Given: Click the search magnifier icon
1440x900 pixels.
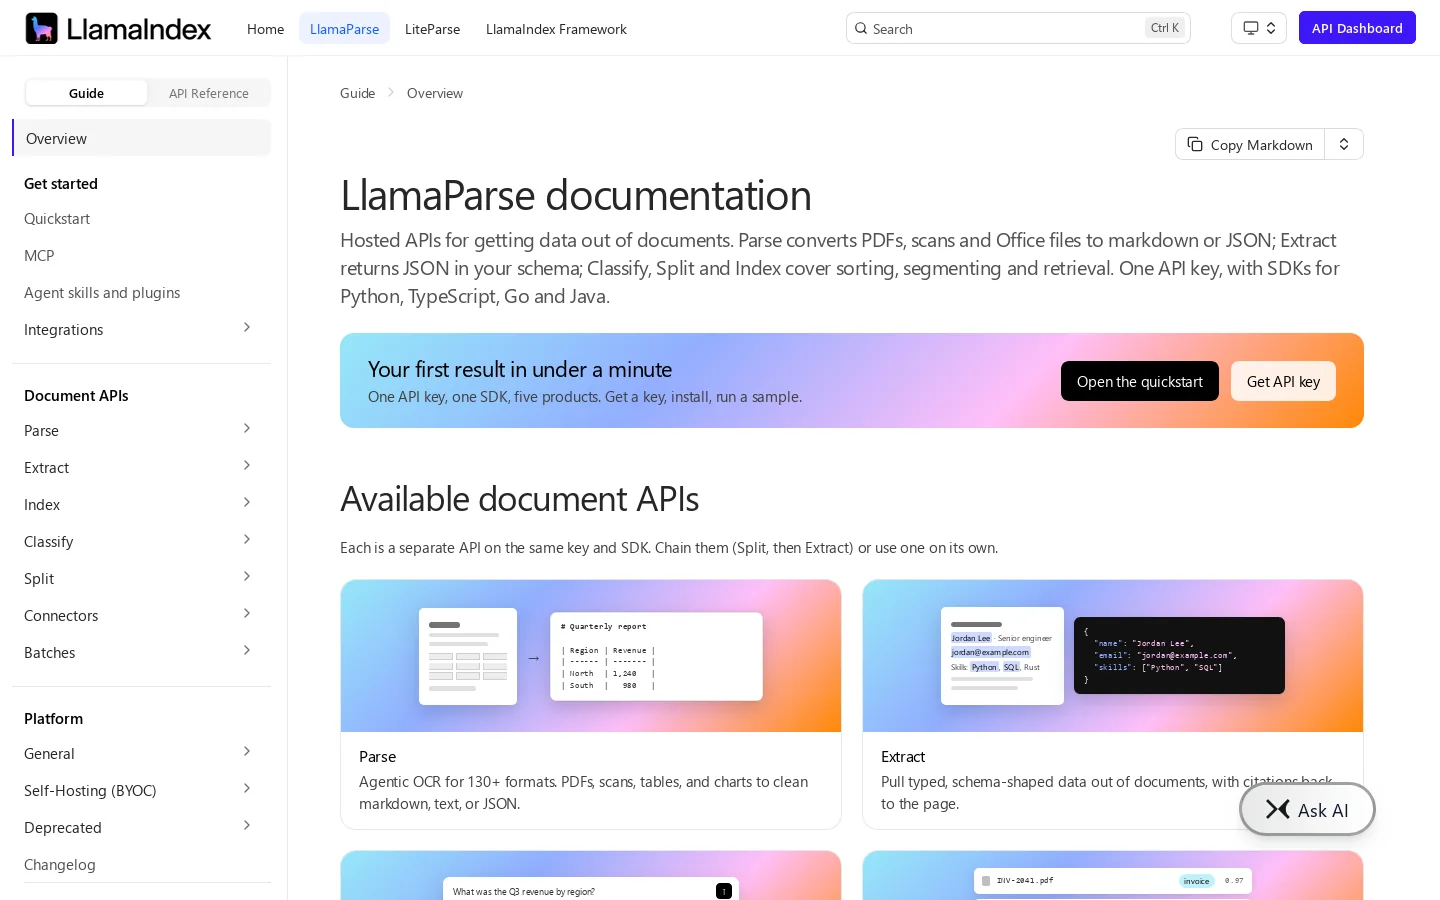Looking at the screenshot, I should 860,28.
